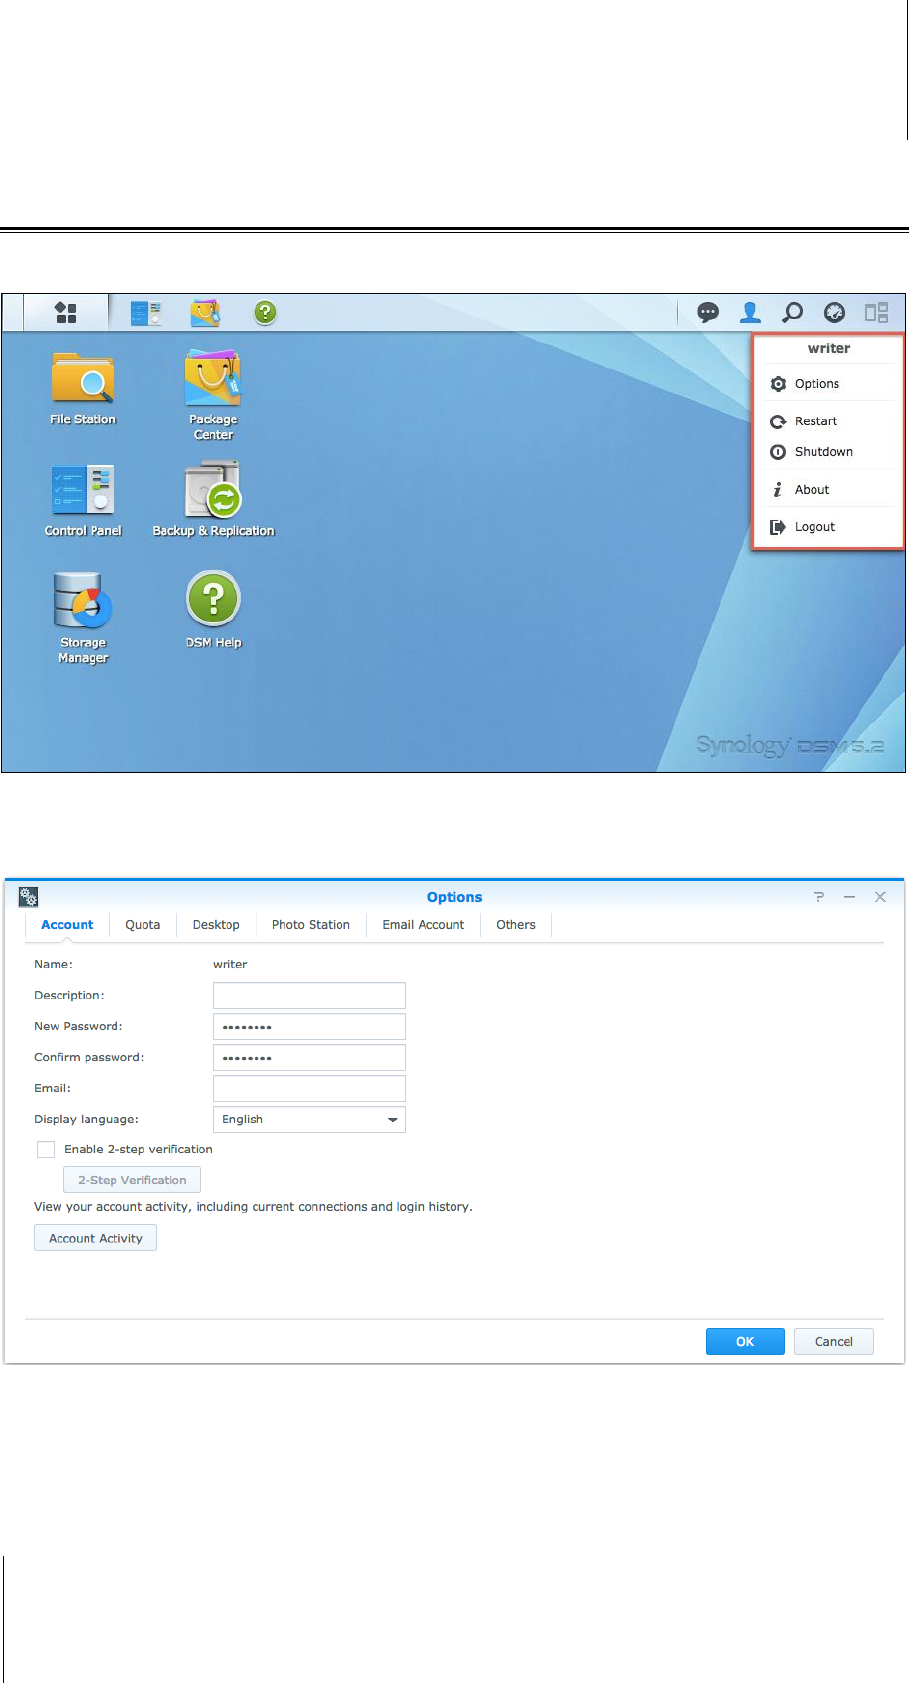909x1683 pixels.
Task: Switch to the Photo Station tab
Action: [311, 925]
